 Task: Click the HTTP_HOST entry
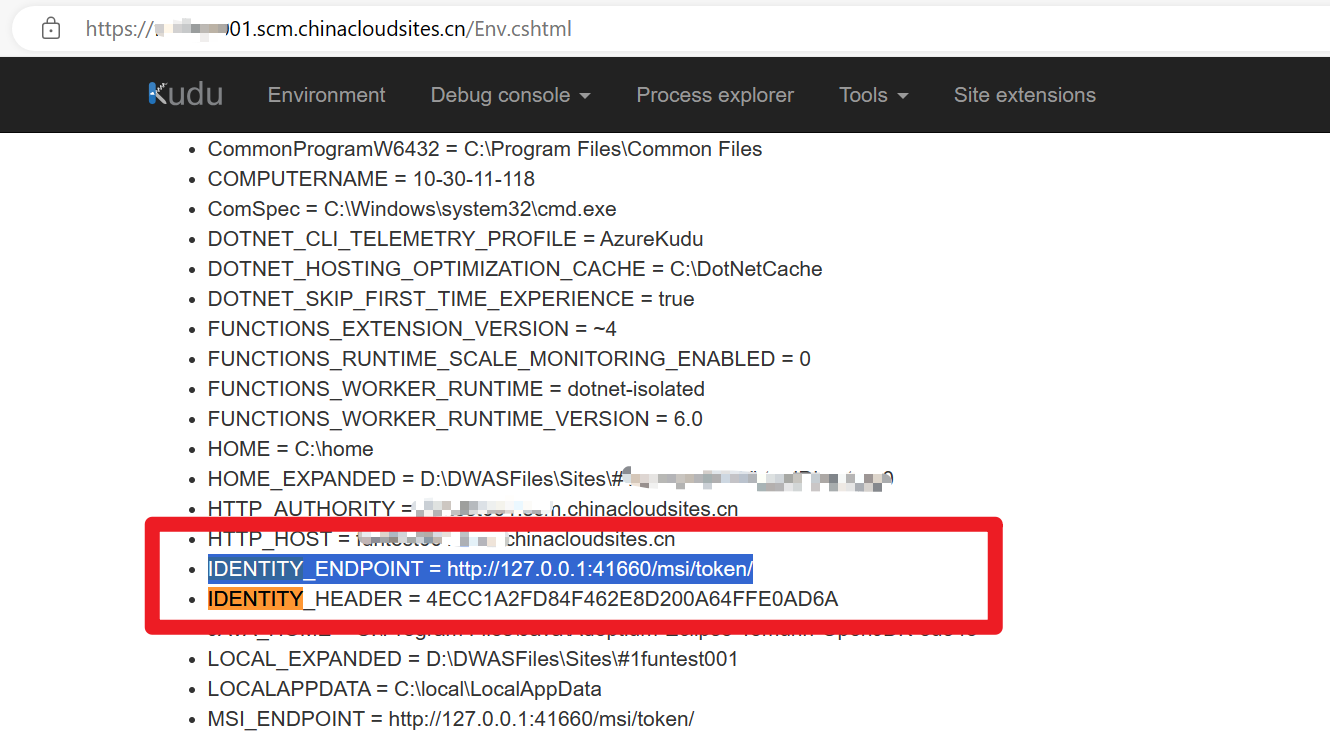(441, 539)
